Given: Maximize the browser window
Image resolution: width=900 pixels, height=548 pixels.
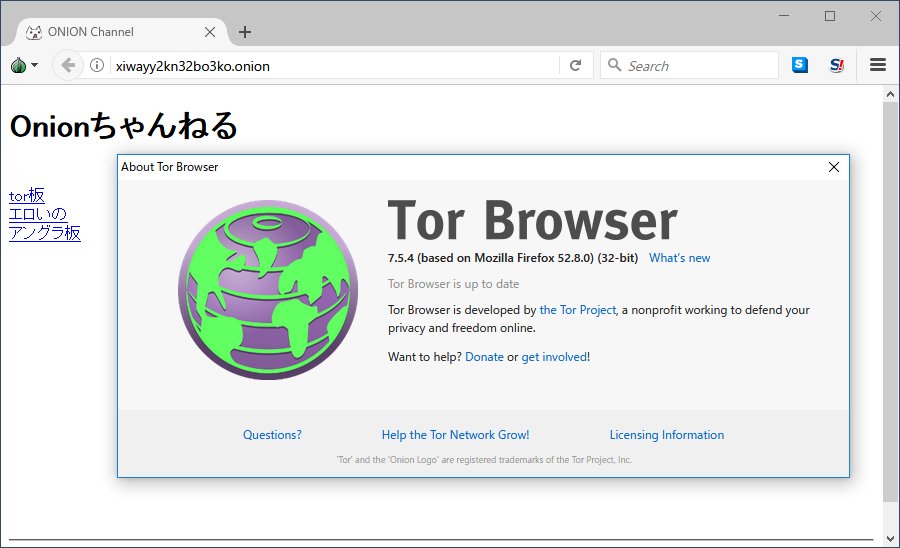Looking at the screenshot, I should [830, 15].
